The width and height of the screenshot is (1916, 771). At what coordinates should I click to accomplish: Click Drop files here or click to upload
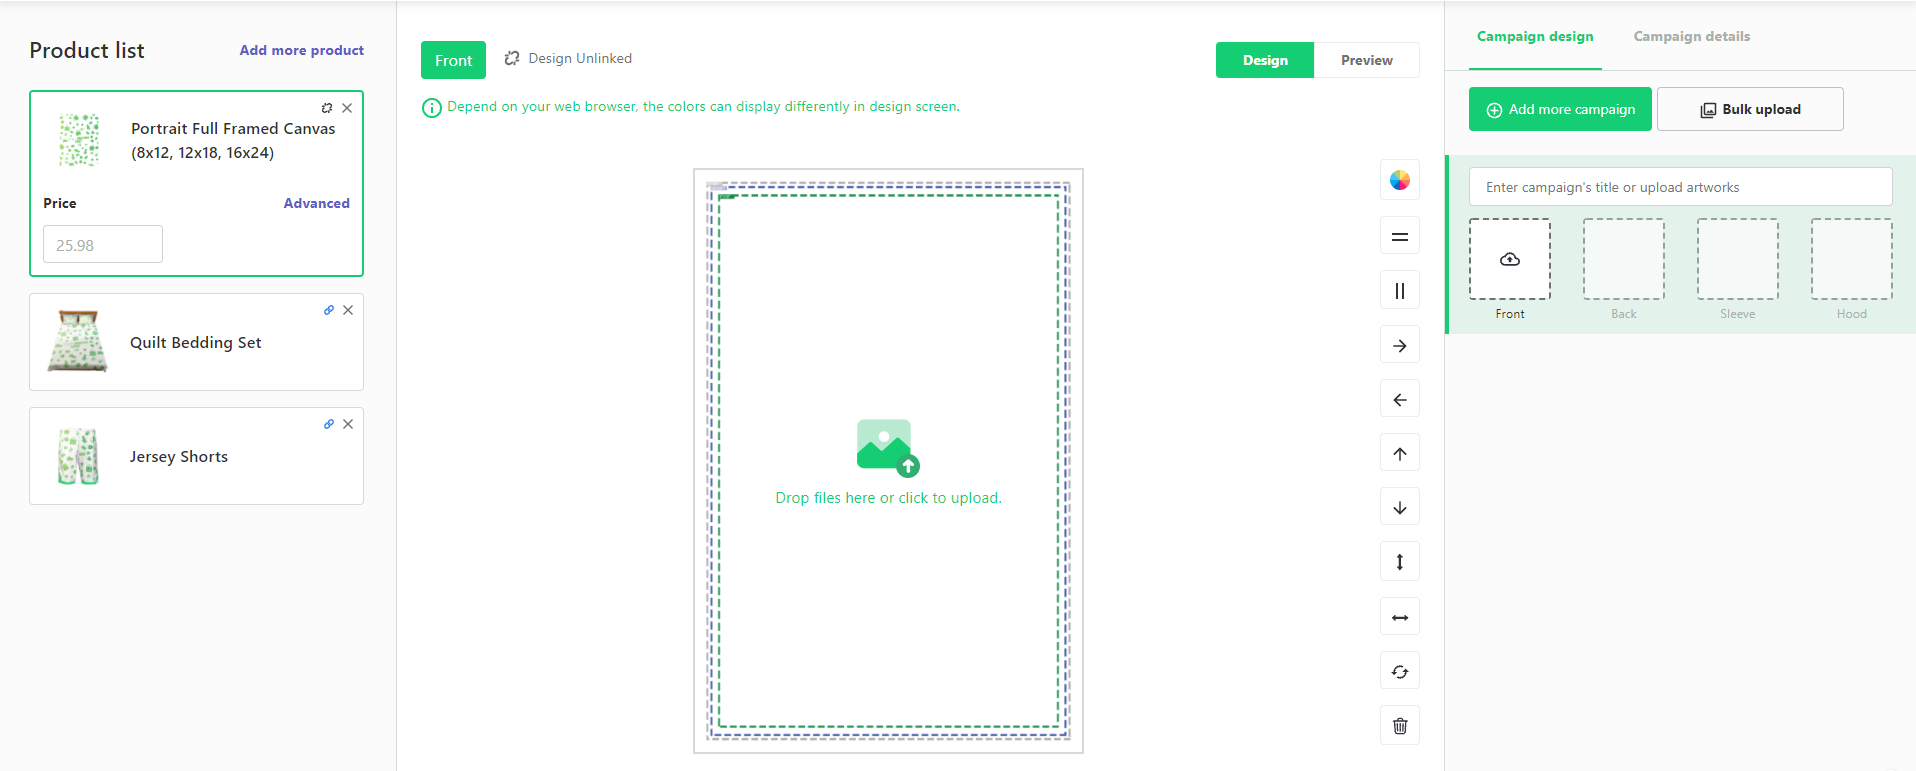click(888, 498)
